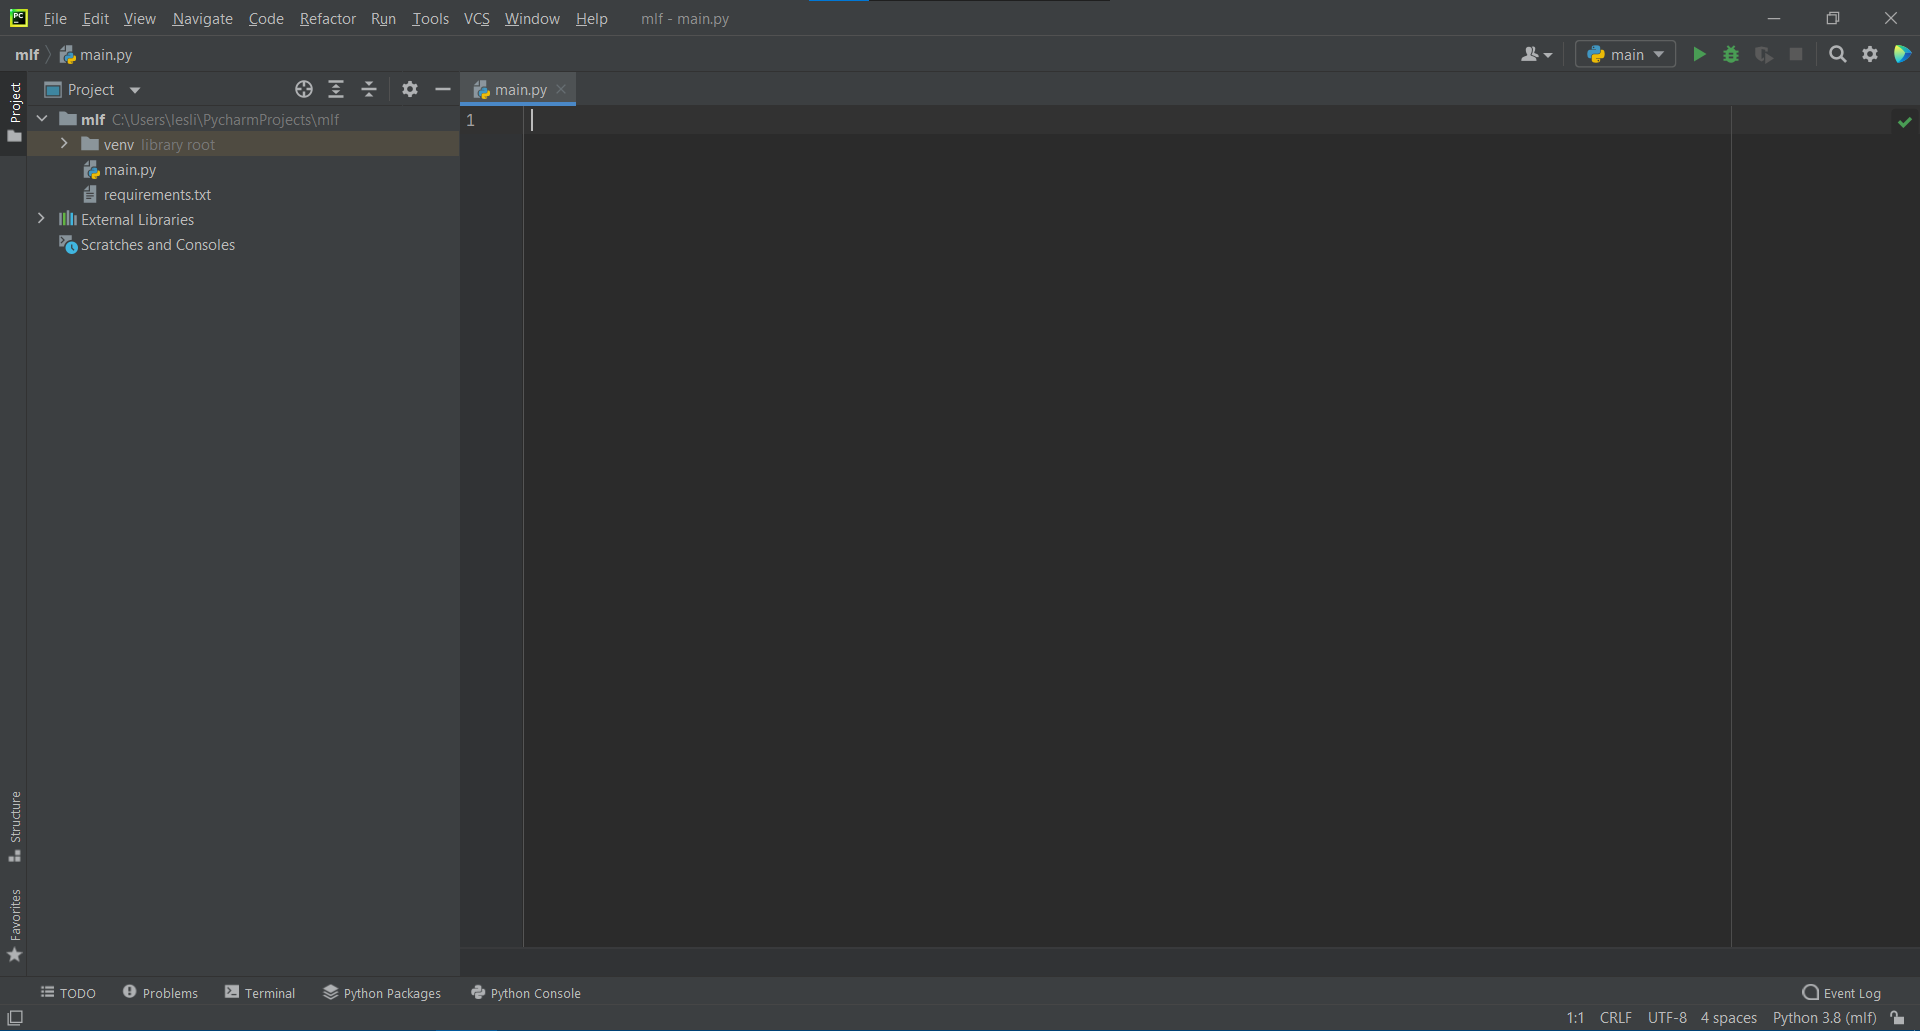This screenshot has height=1031, width=1920.
Task: Place cursor in the editor text area
Action: click(x=1127, y=526)
